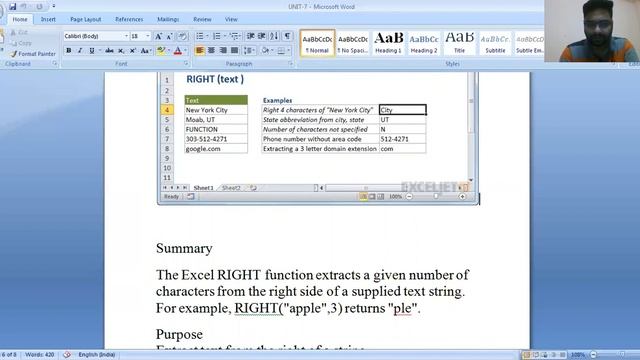Click Grow Font button

click(158, 36)
